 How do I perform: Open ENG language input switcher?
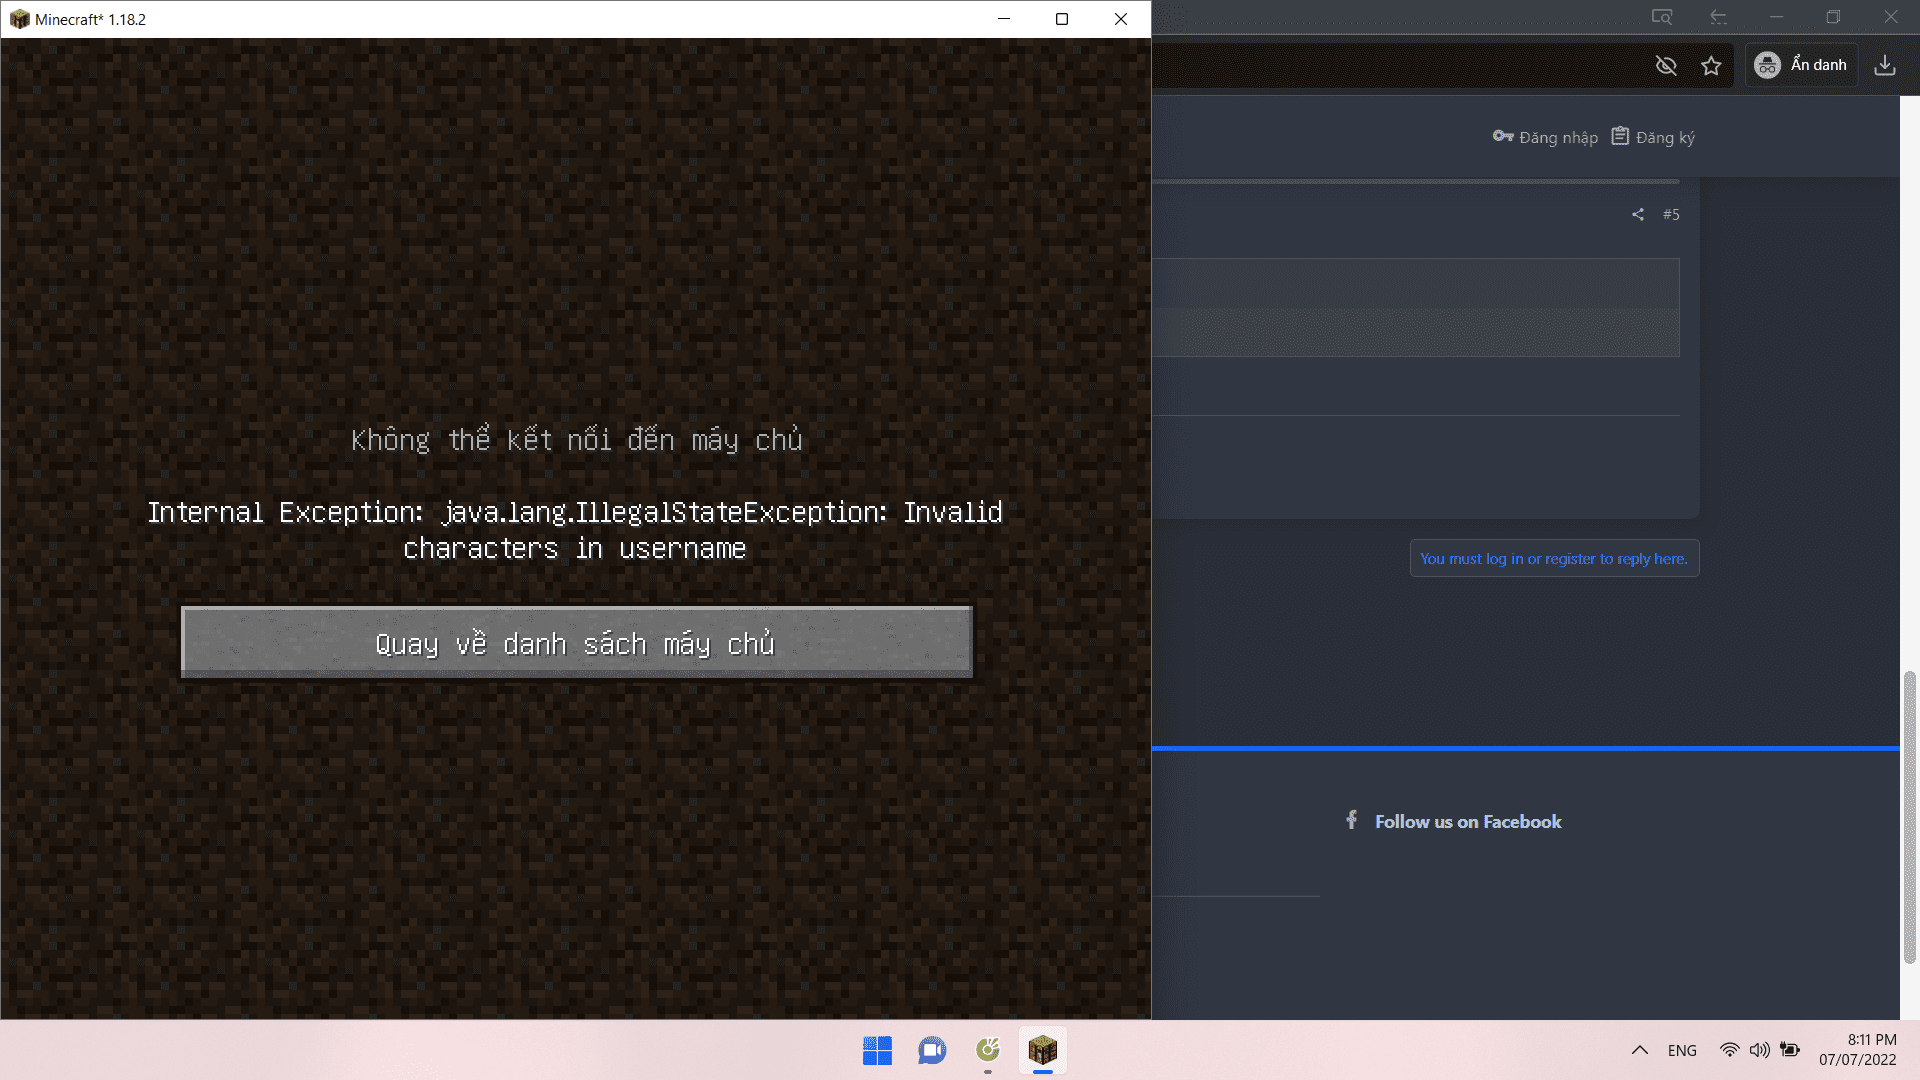click(x=1682, y=1050)
